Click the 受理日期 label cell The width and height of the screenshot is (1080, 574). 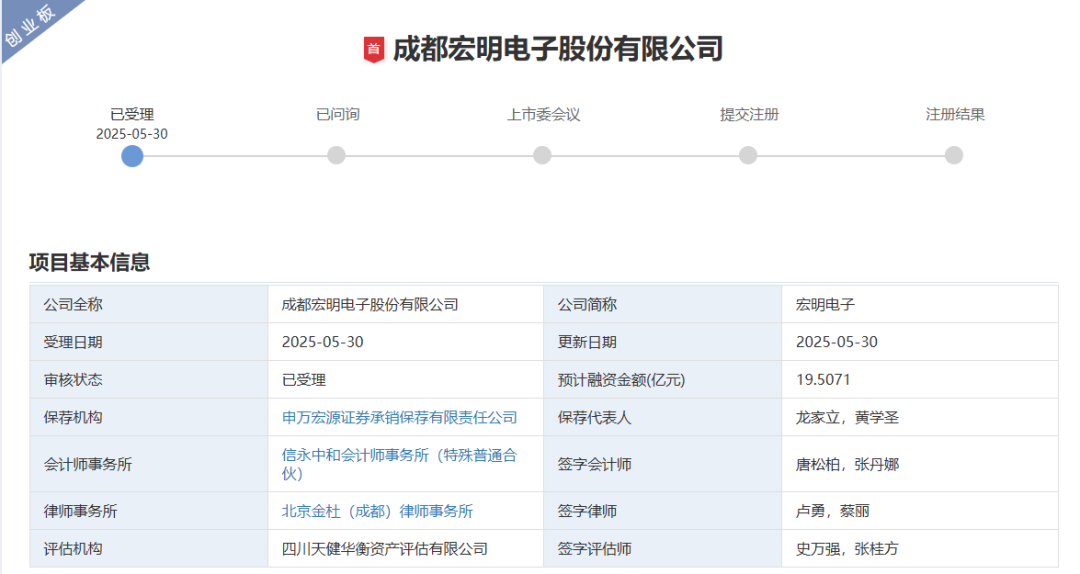pyautogui.click(x=149, y=342)
